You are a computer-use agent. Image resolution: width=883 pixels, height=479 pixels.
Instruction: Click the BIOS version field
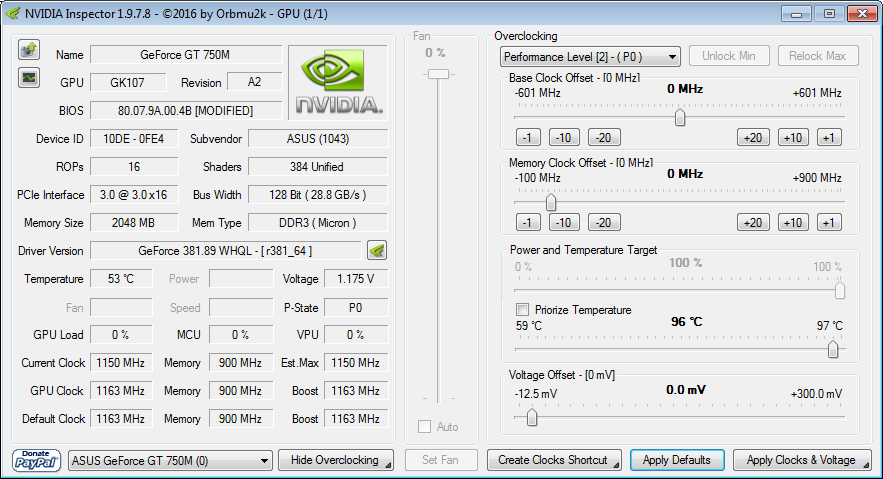point(185,110)
